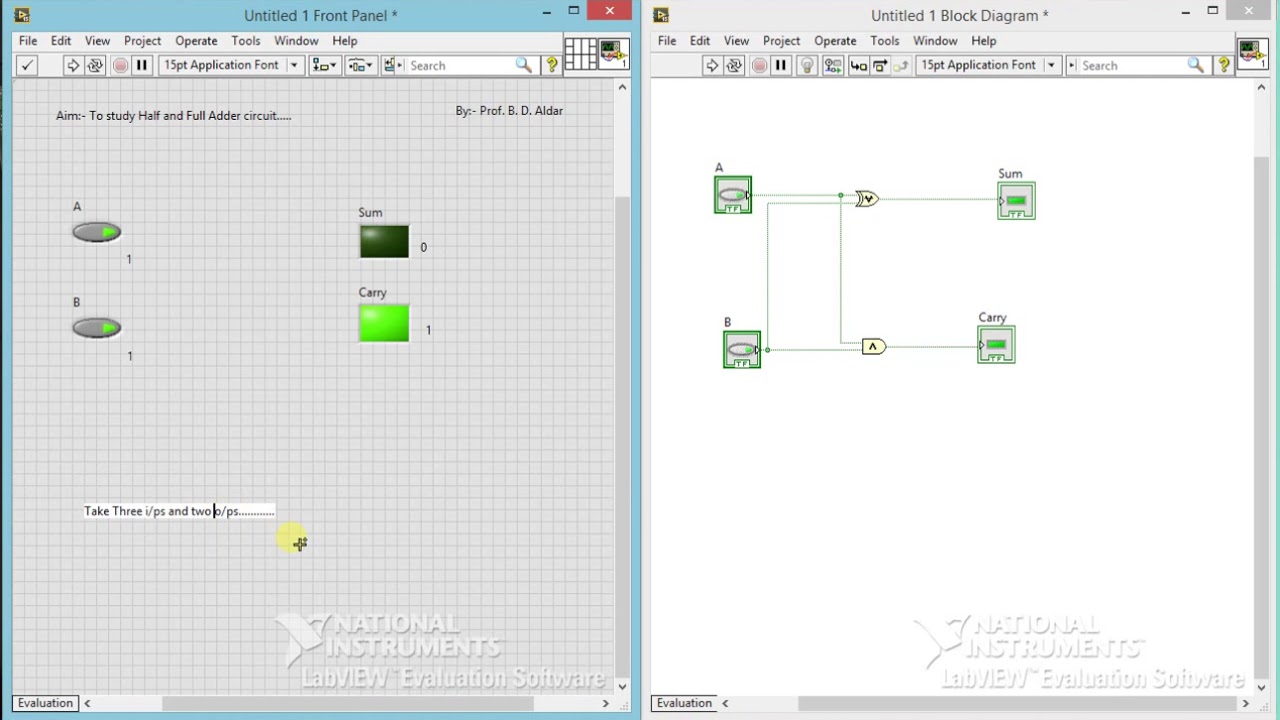Open File menu in Front Panel
Screen dimensions: 1280x720
[x=28, y=41]
